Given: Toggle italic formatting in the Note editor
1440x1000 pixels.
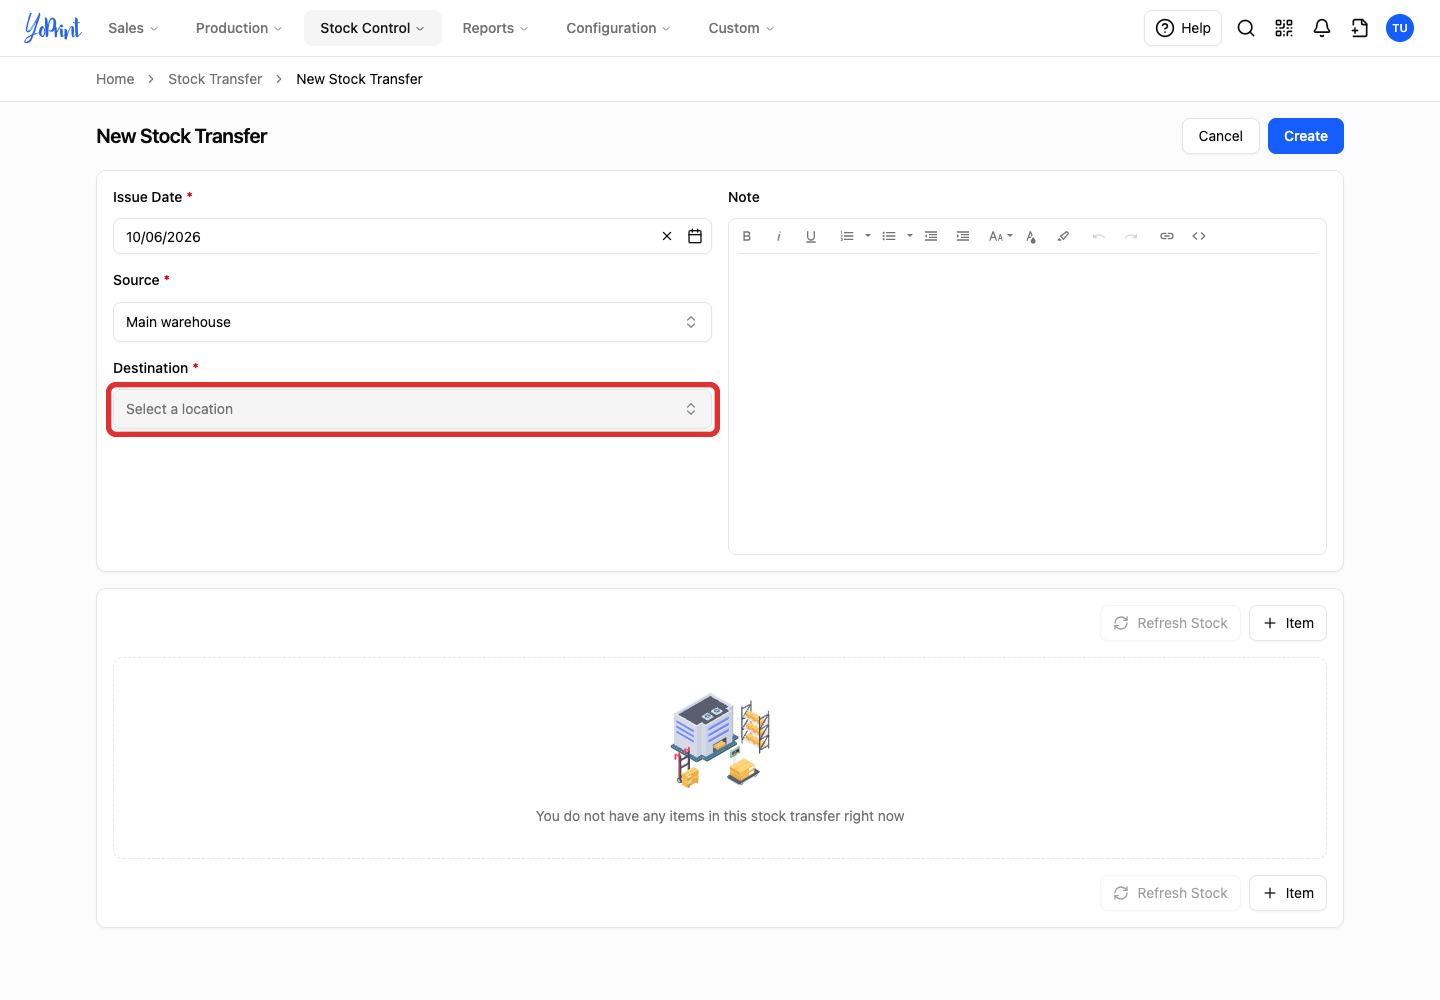Looking at the screenshot, I should click(x=779, y=236).
